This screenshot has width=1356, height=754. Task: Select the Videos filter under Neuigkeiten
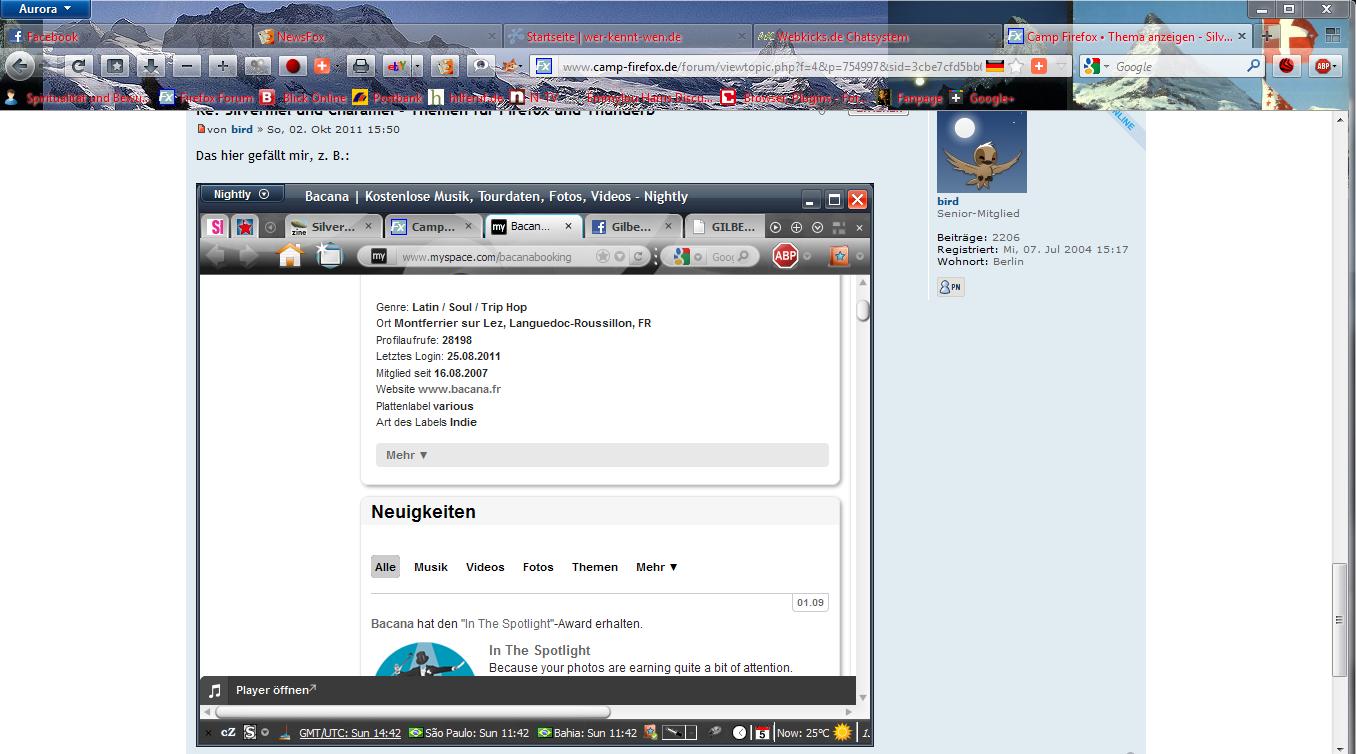(x=485, y=567)
